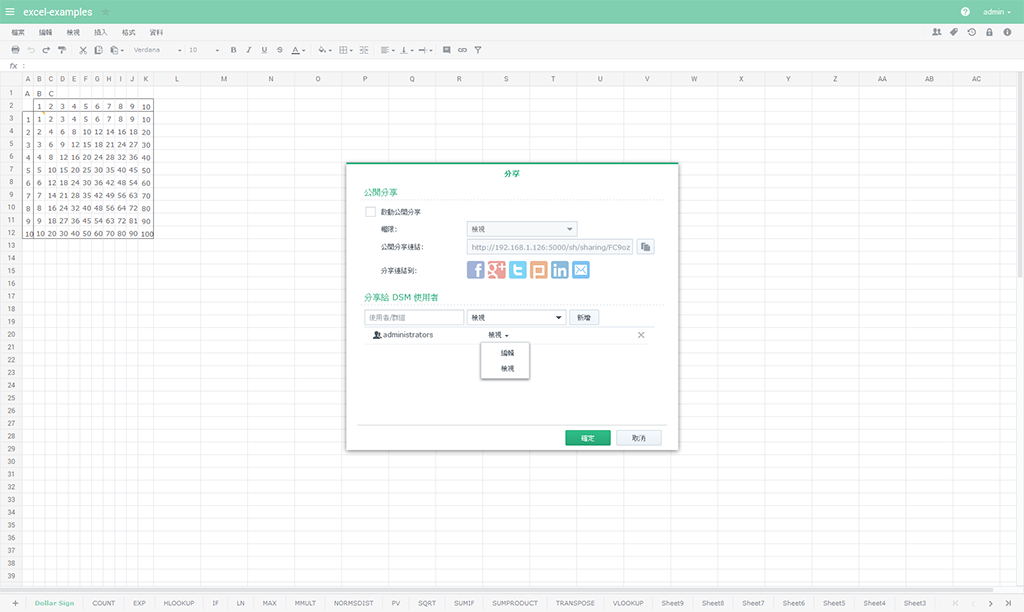Click the filter funnel icon
Image resolution: width=1024 pixels, height=612 pixels.
pyautogui.click(x=478, y=50)
